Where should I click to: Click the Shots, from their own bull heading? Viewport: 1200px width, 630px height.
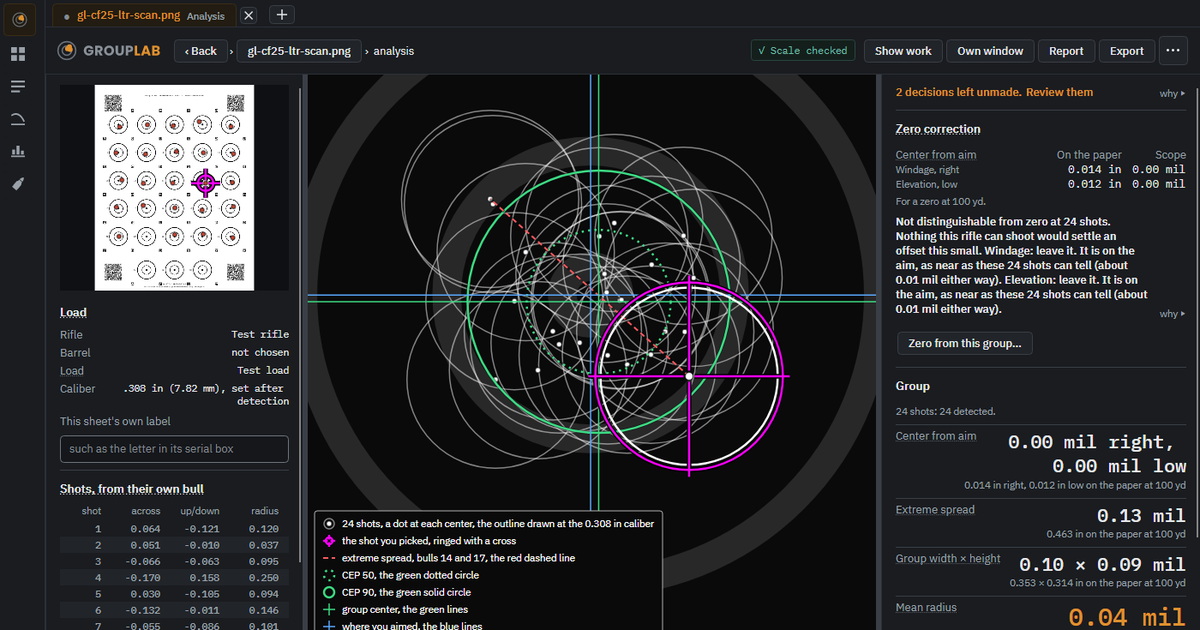pyautogui.click(x=132, y=489)
